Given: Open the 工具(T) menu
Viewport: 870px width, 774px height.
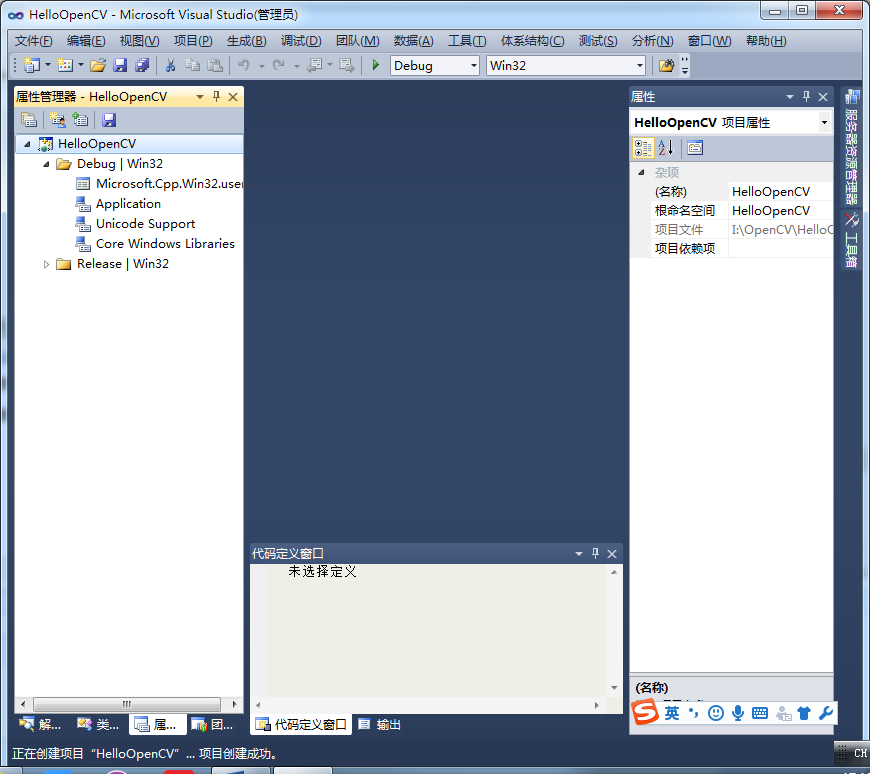Looking at the screenshot, I should [467, 41].
